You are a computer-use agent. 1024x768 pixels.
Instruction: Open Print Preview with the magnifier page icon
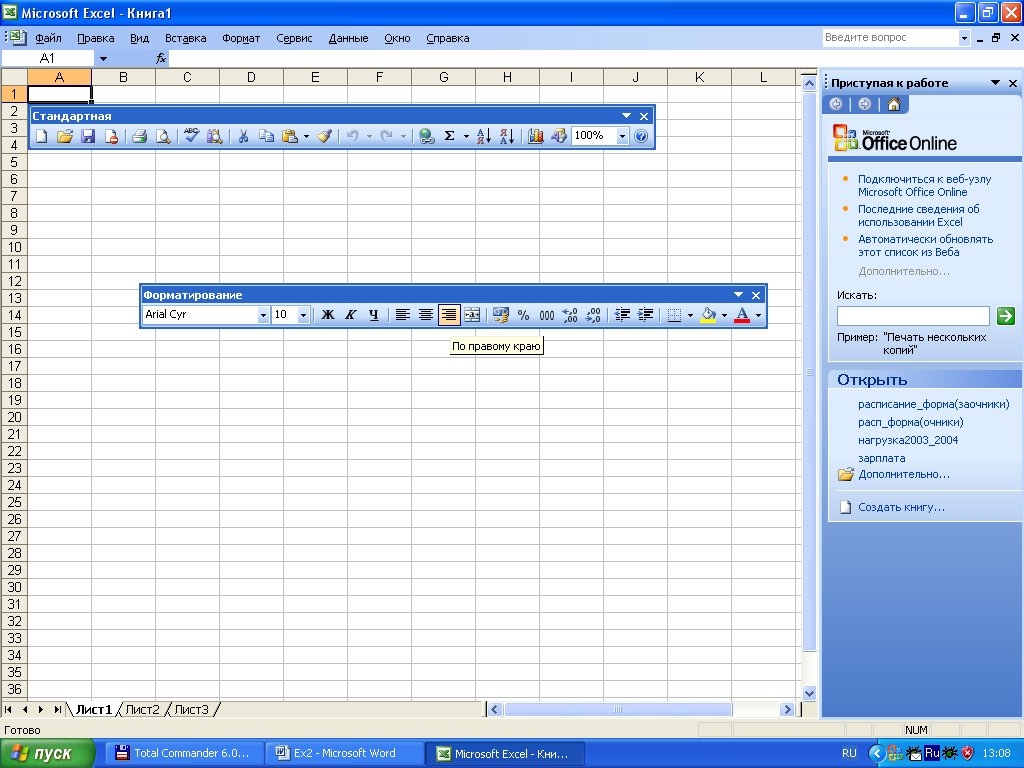163,136
